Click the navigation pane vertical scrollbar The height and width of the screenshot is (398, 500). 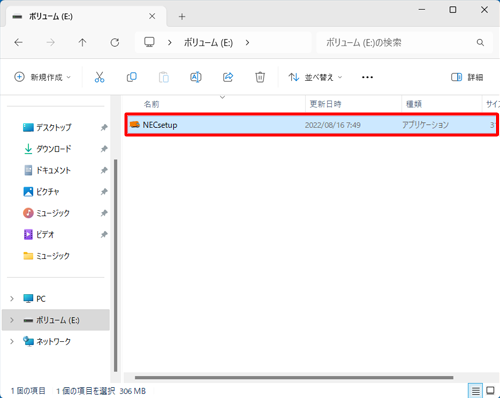point(116,265)
